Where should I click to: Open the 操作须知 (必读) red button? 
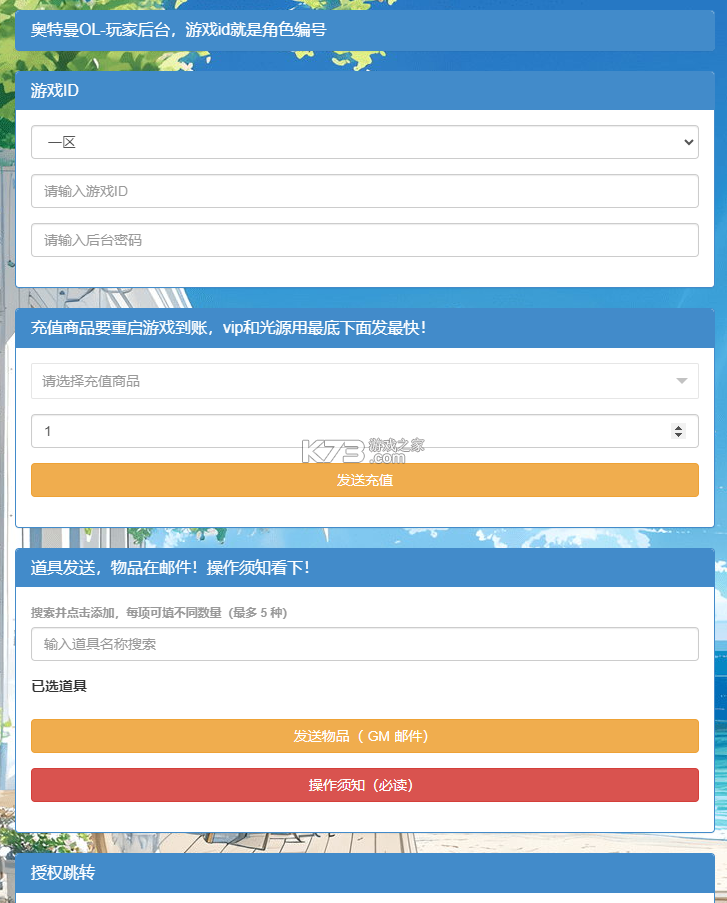point(365,785)
